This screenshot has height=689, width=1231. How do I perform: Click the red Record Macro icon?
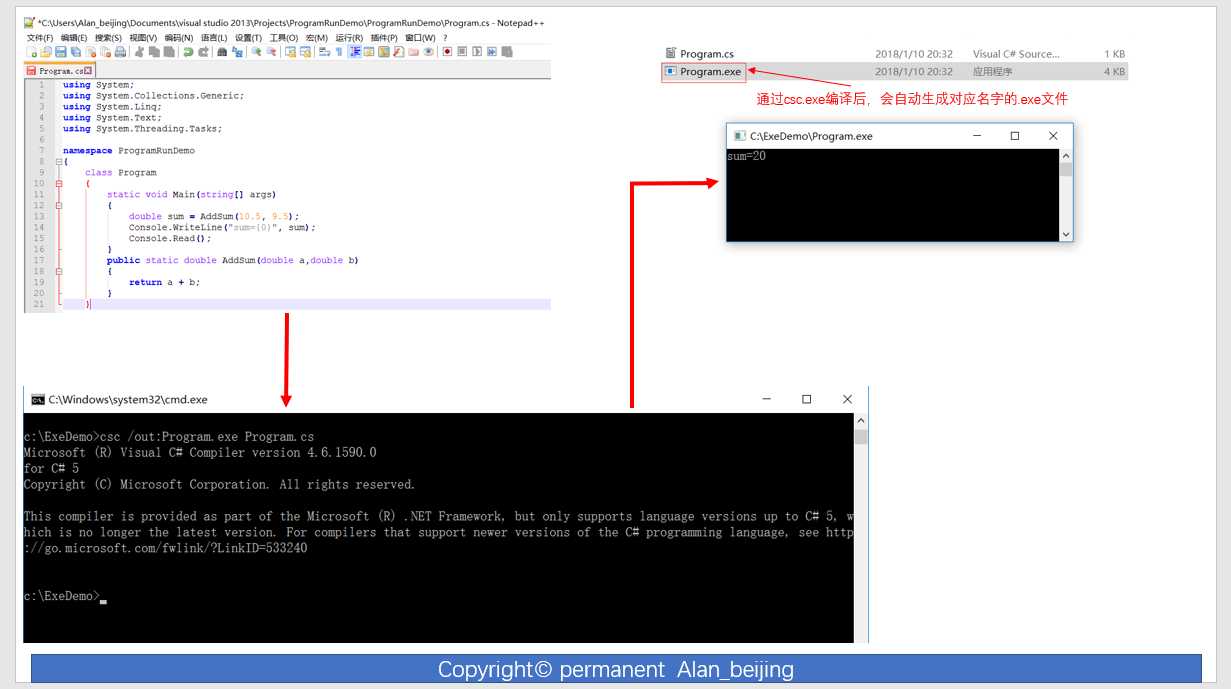pyautogui.click(x=447, y=51)
